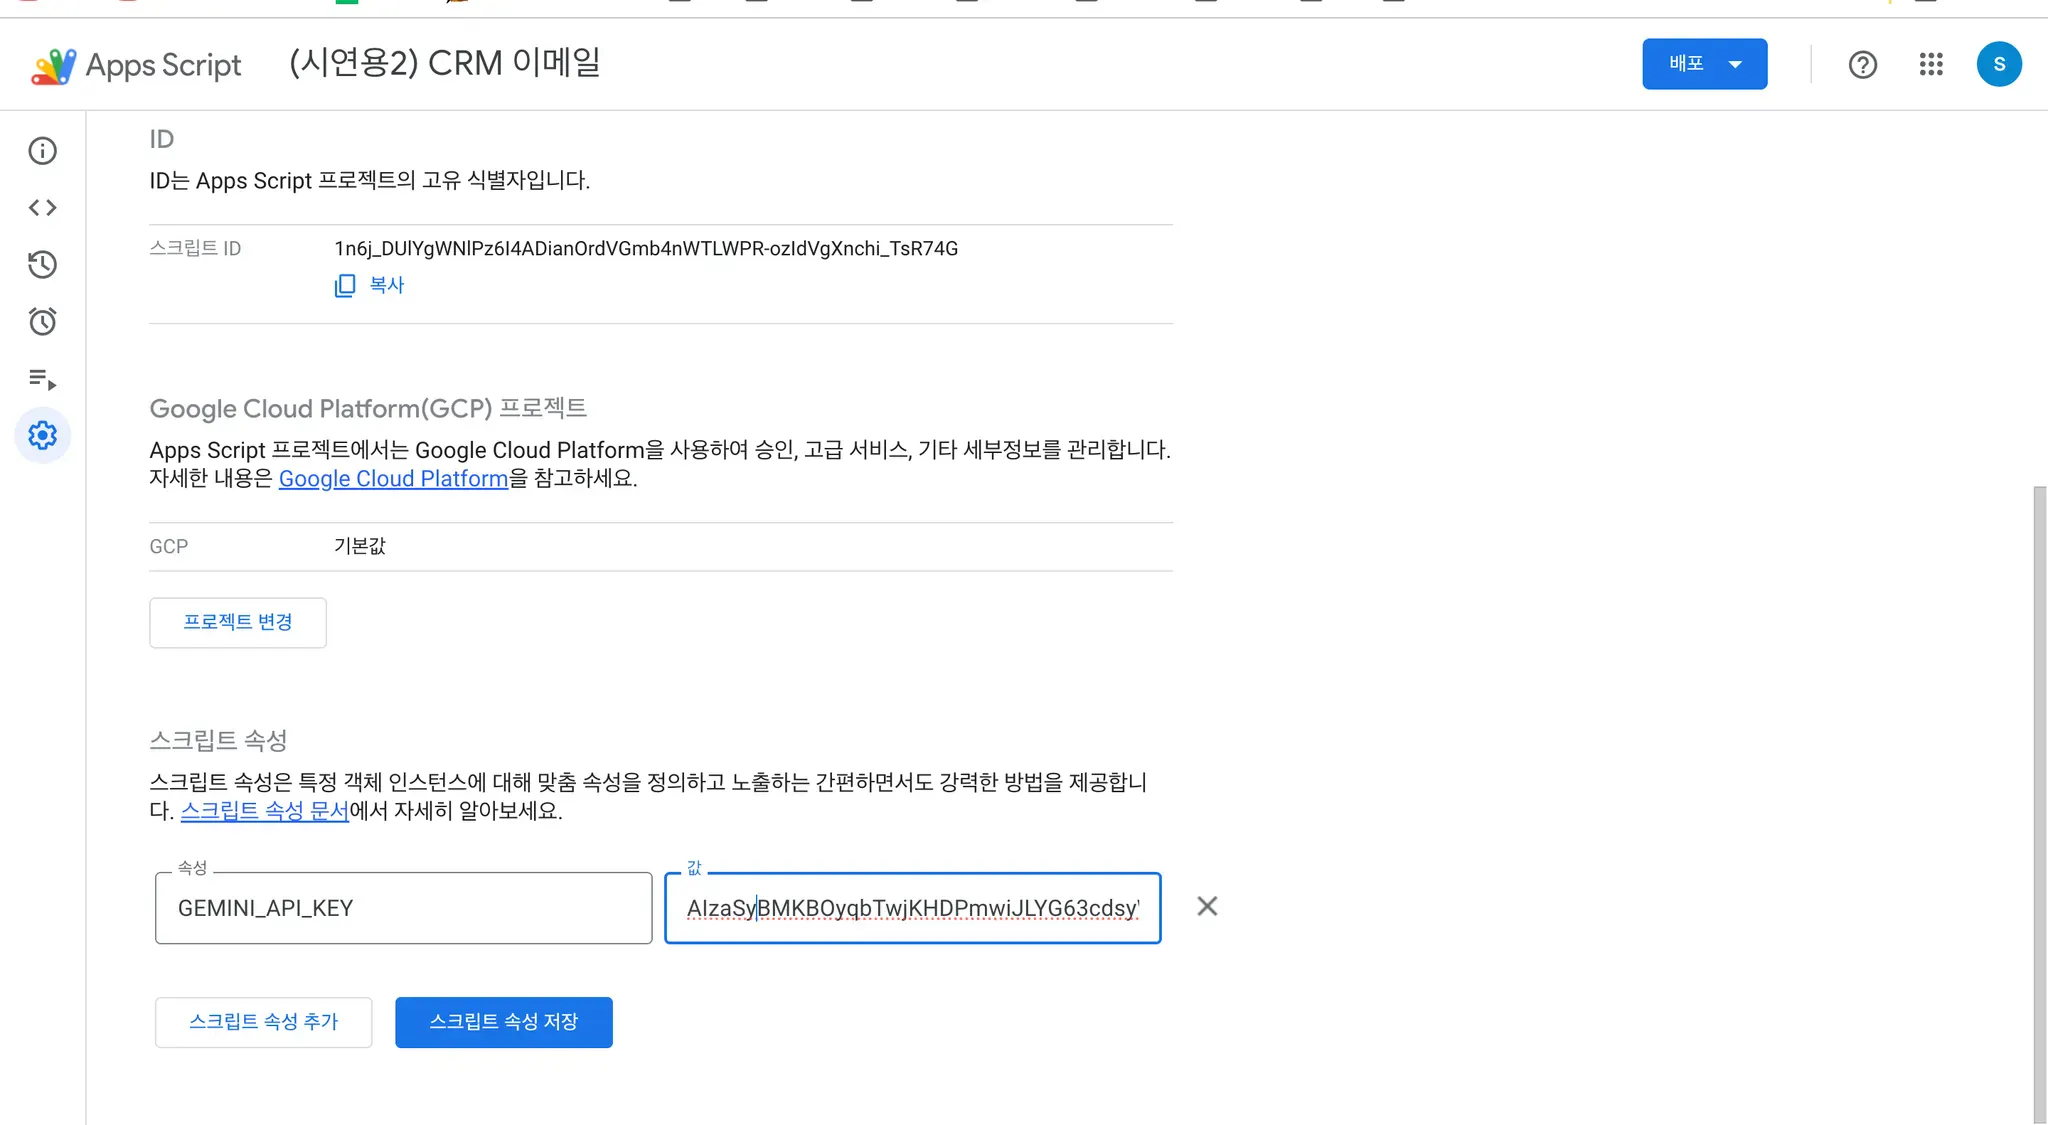Open the project history view

(x=42, y=264)
